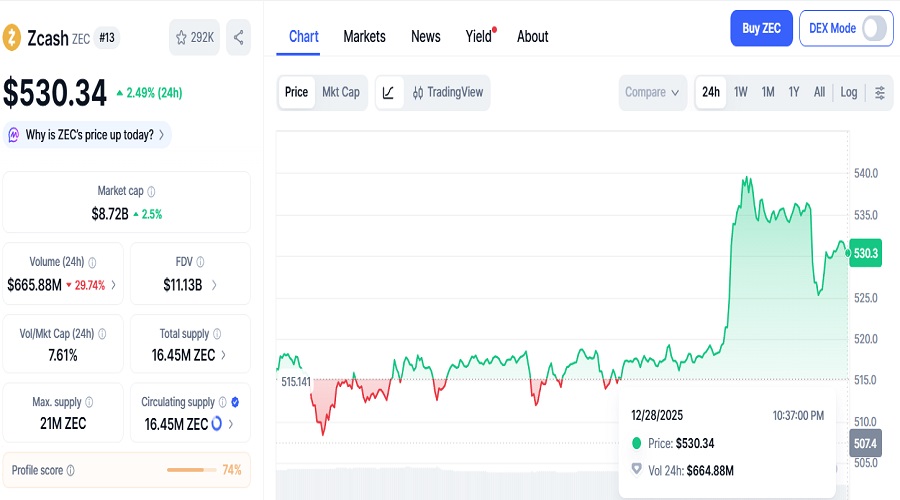
Task: Open the Yield tab
Action: point(479,37)
